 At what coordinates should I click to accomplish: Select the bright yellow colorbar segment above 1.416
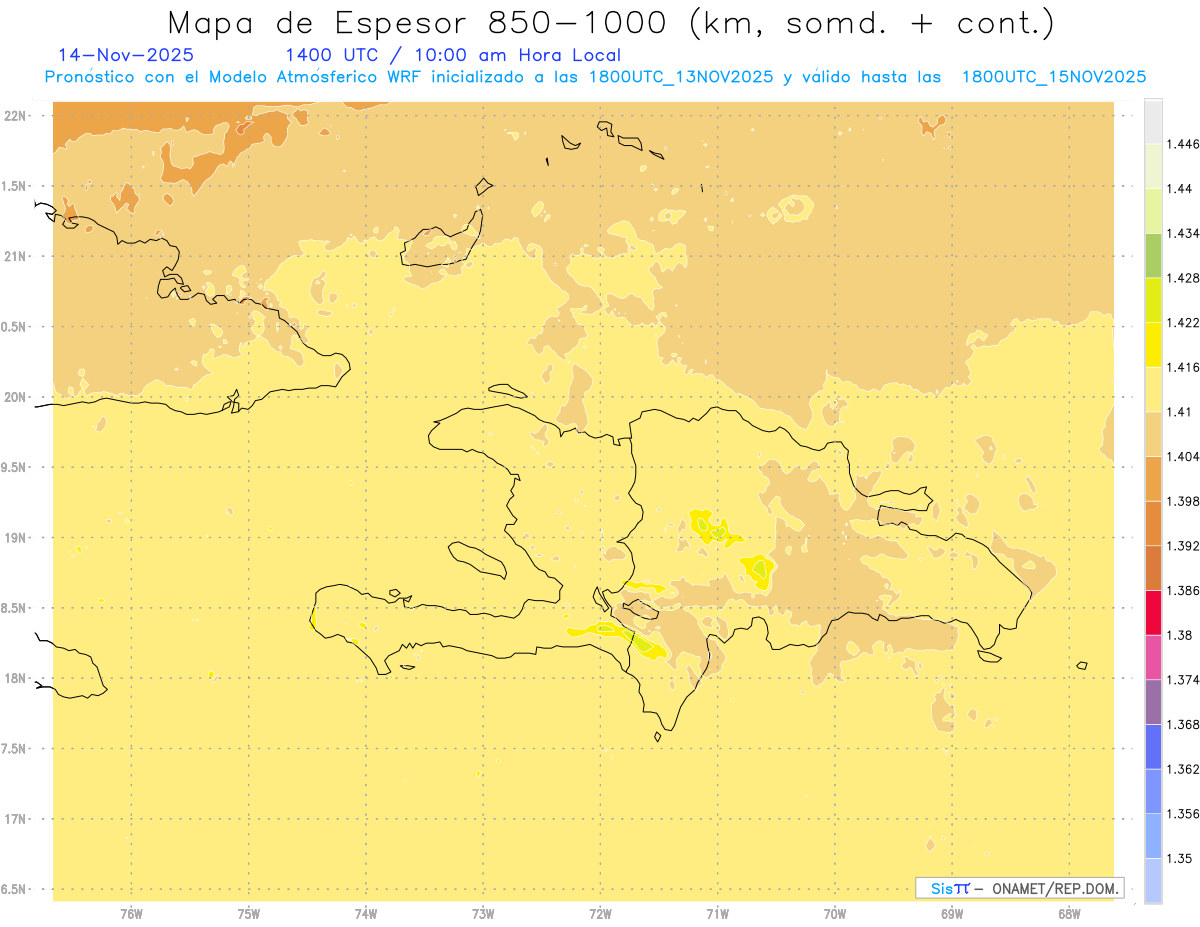(1153, 345)
